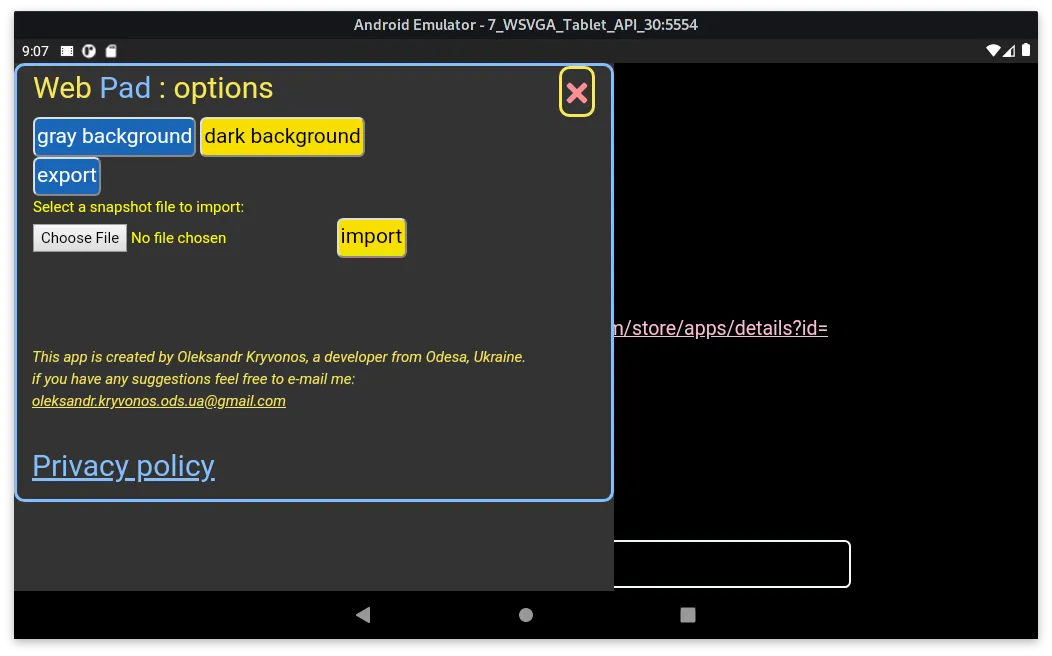Image resolution: width=1052 pixels, height=656 pixels.
Task: Click the 'This app is created by' text line
Action: tap(278, 357)
